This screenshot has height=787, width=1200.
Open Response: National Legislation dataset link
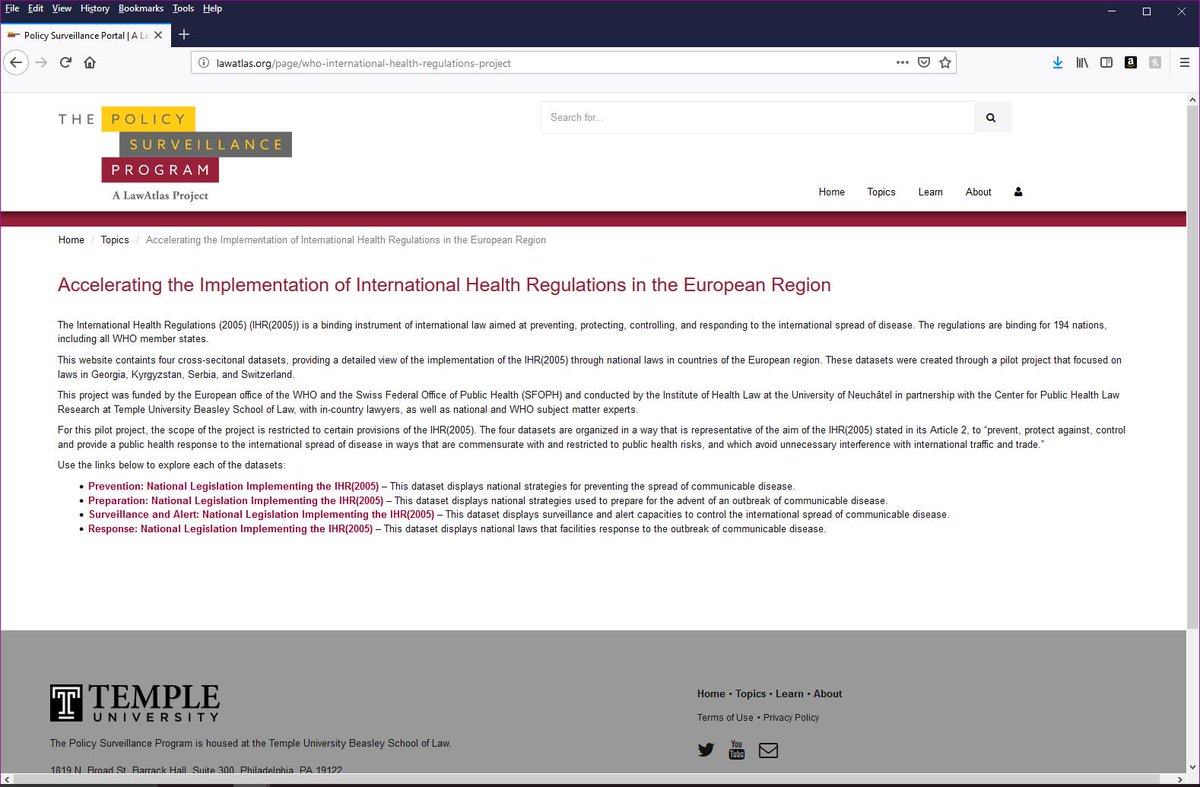(x=230, y=529)
